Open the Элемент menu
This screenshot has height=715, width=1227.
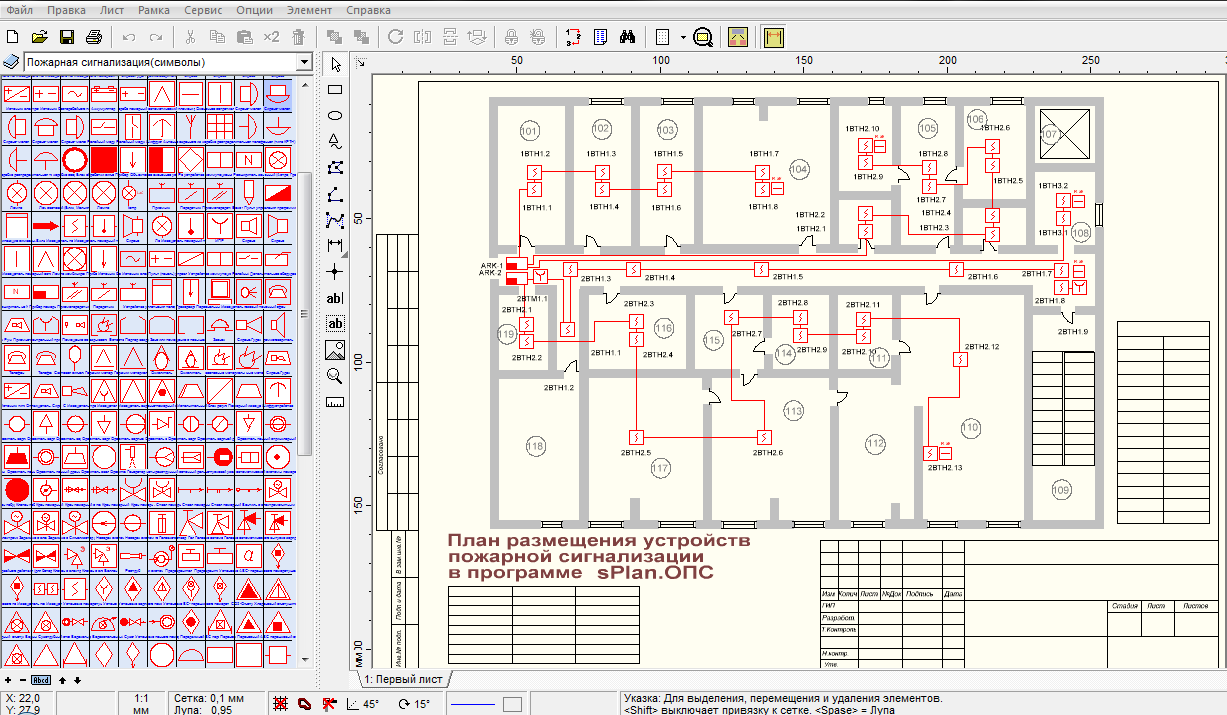pos(309,9)
